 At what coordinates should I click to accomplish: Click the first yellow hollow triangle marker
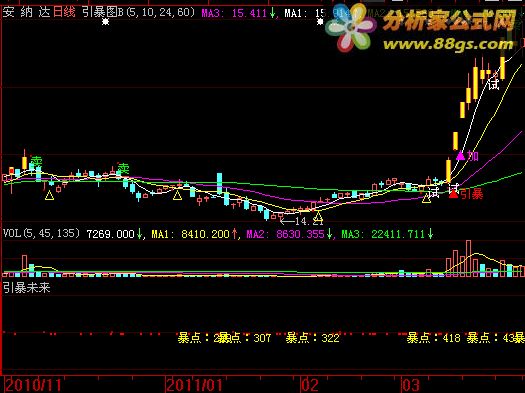coord(50,195)
